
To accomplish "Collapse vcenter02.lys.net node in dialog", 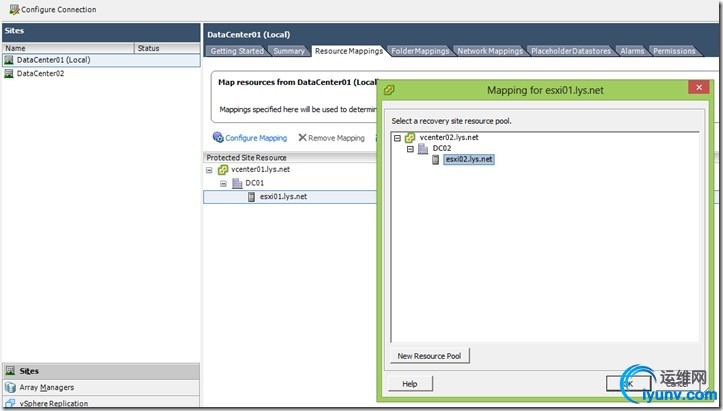I will pos(397,138).
